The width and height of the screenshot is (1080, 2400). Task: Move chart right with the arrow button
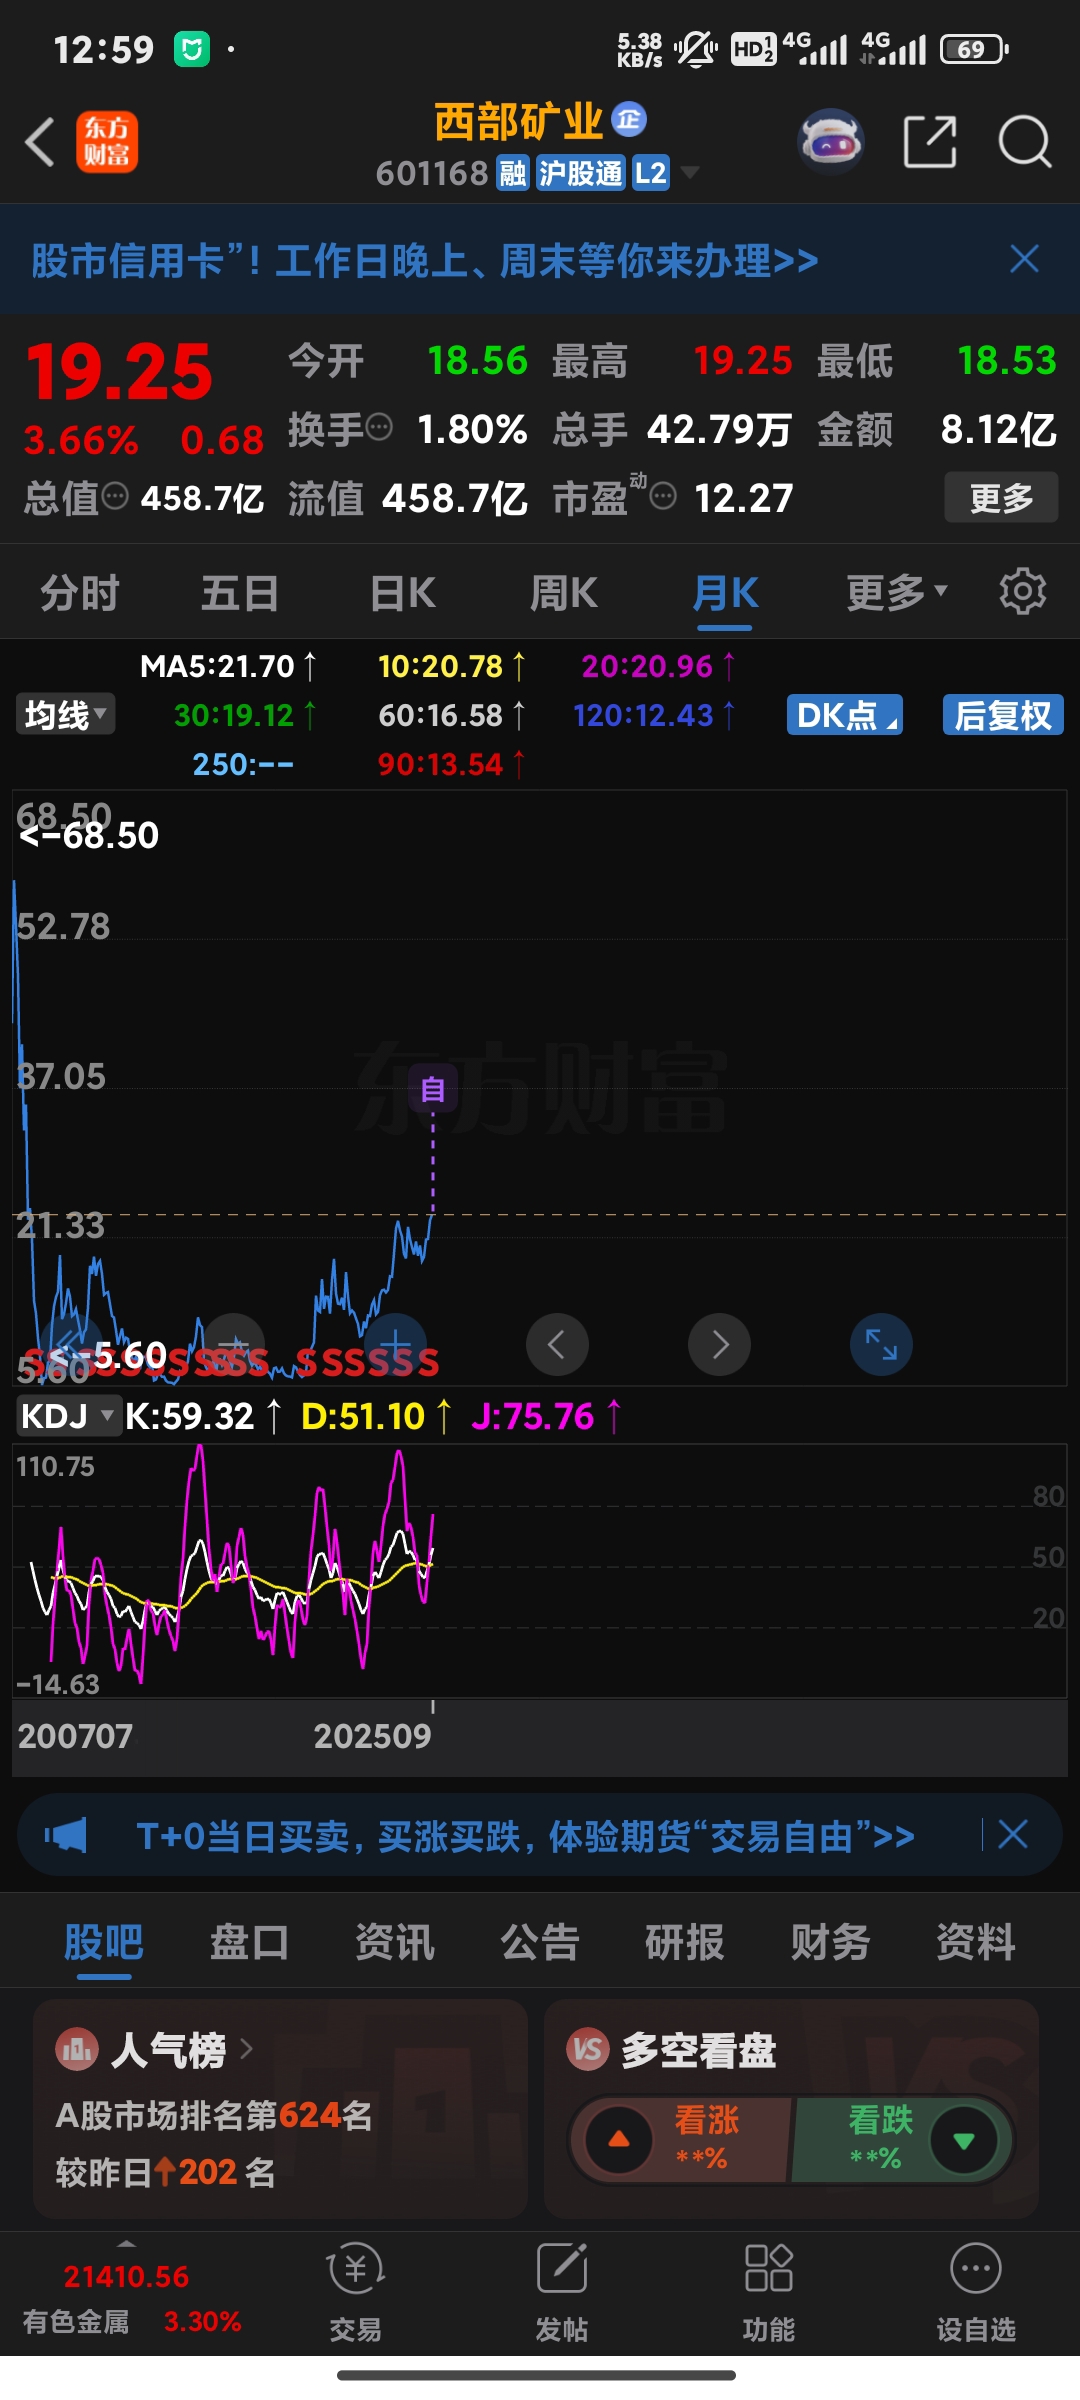(x=719, y=1344)
